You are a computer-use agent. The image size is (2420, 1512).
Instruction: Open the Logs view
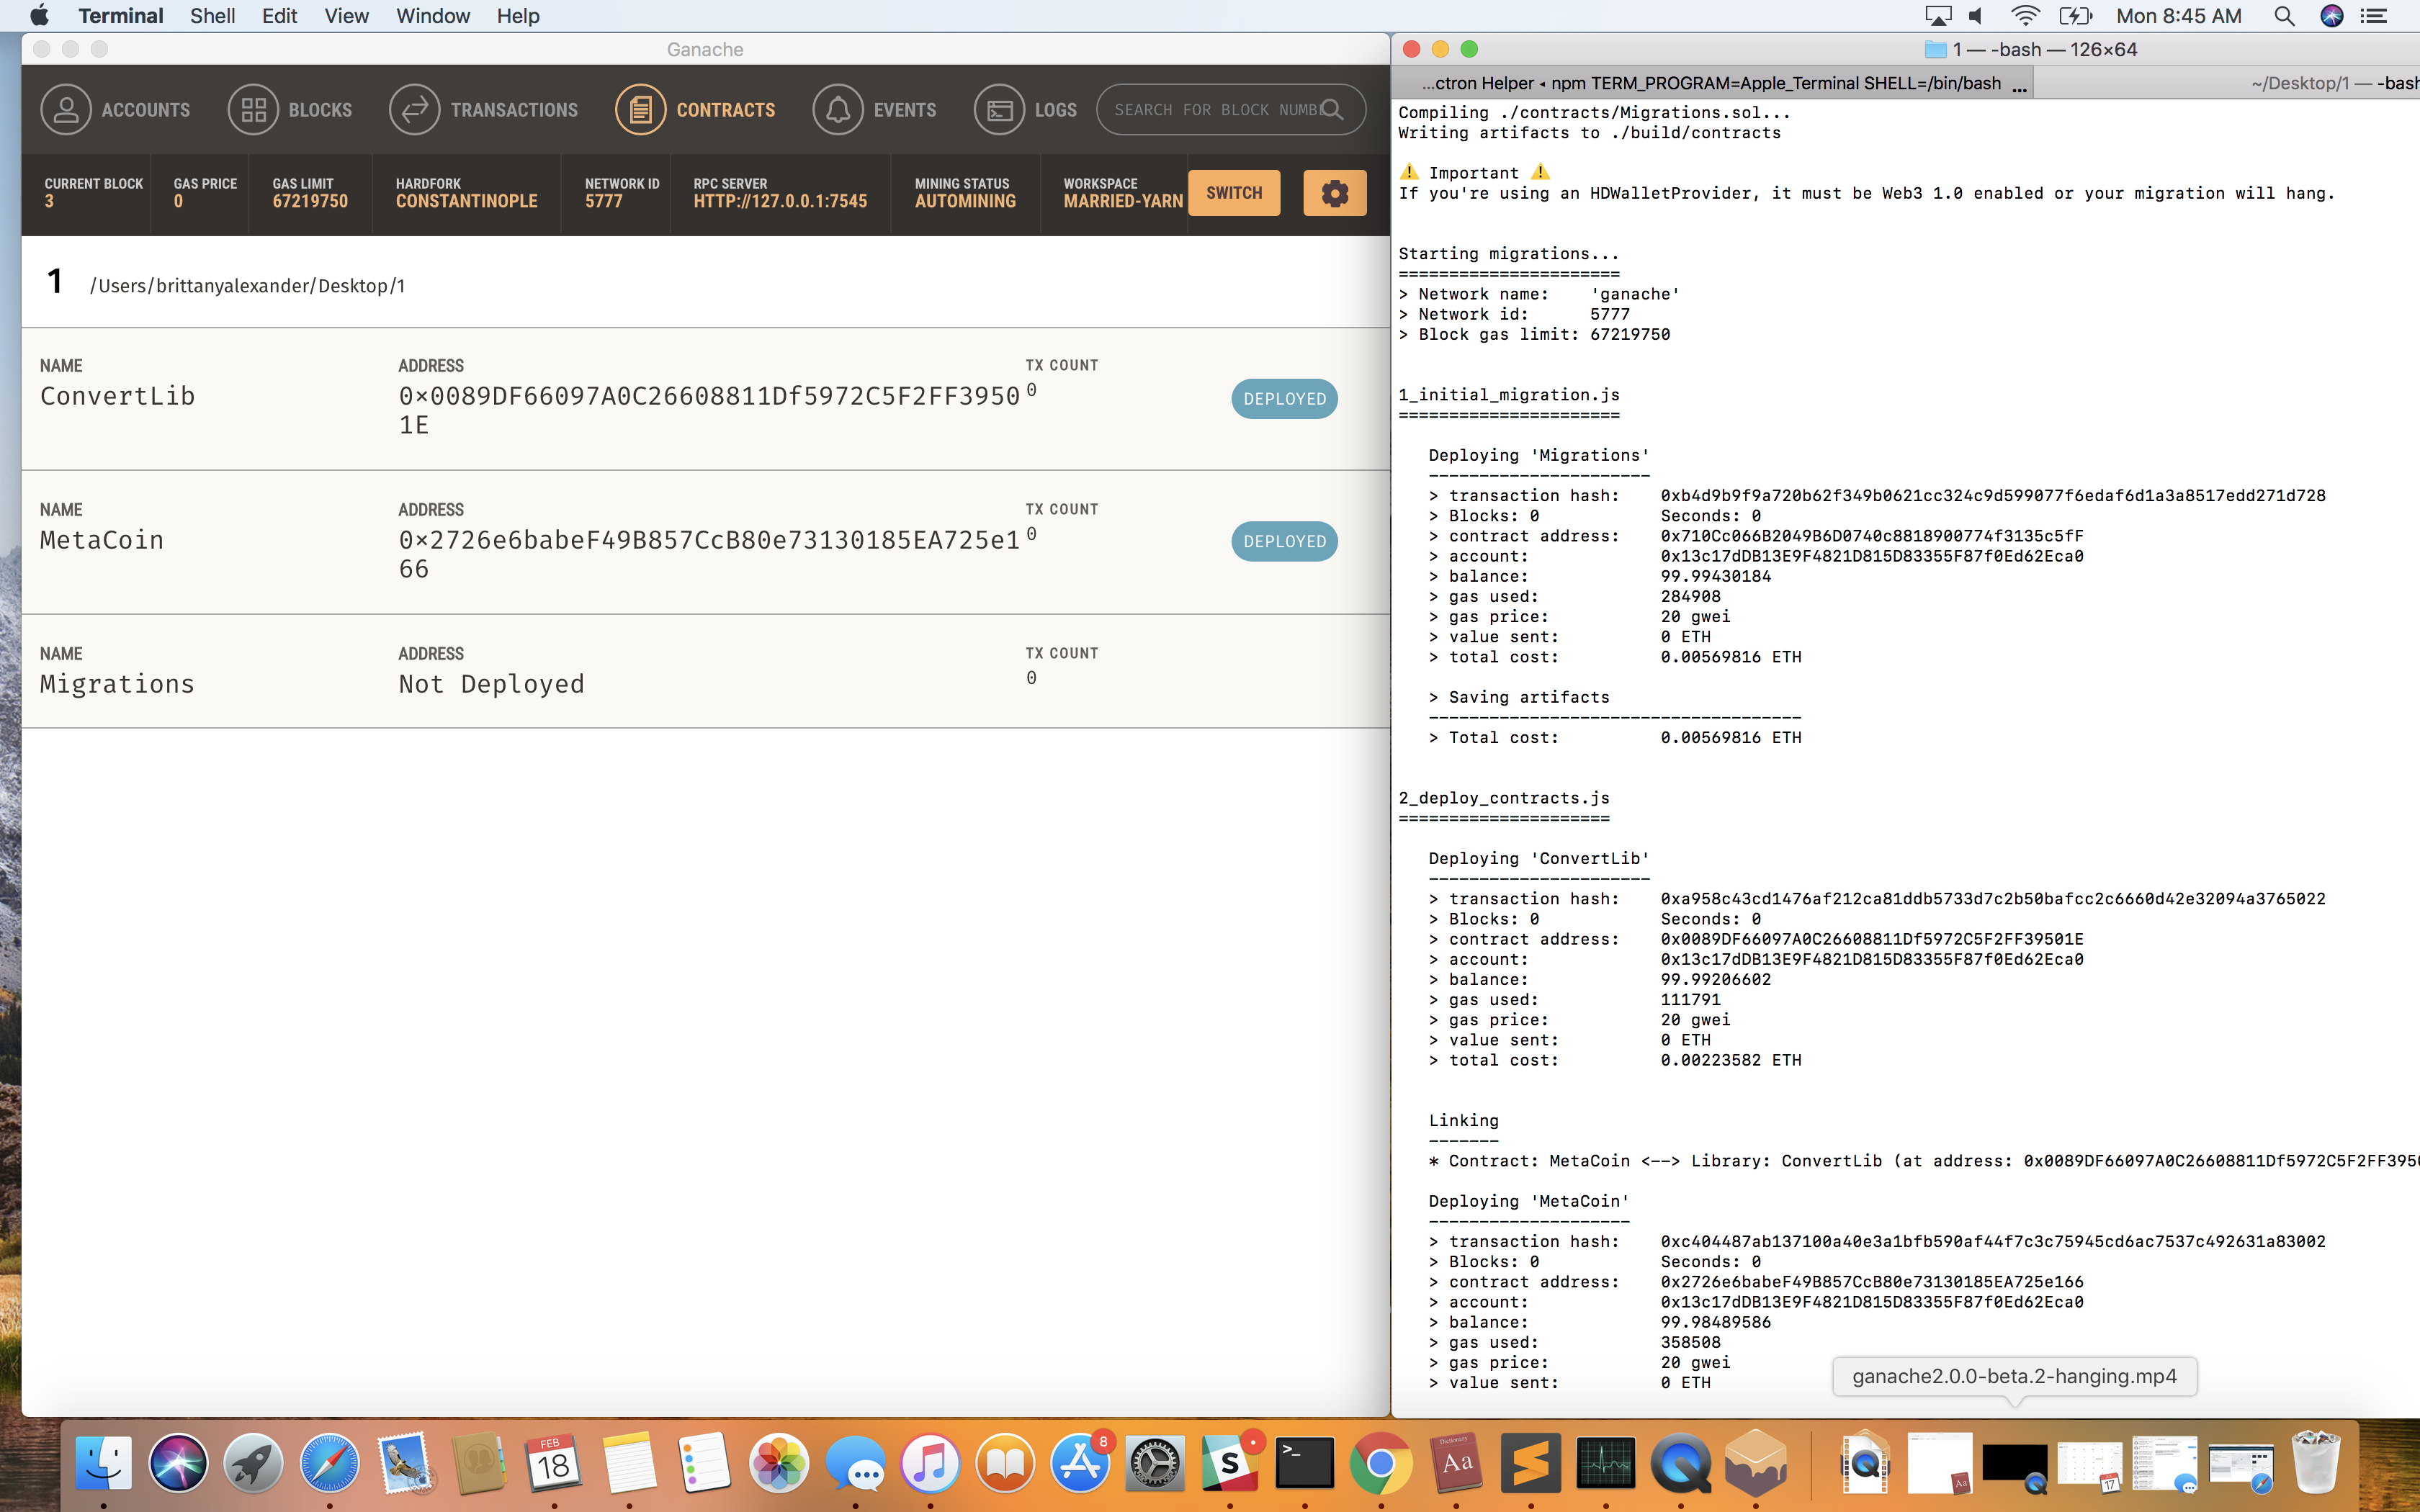coord(1026,109)
